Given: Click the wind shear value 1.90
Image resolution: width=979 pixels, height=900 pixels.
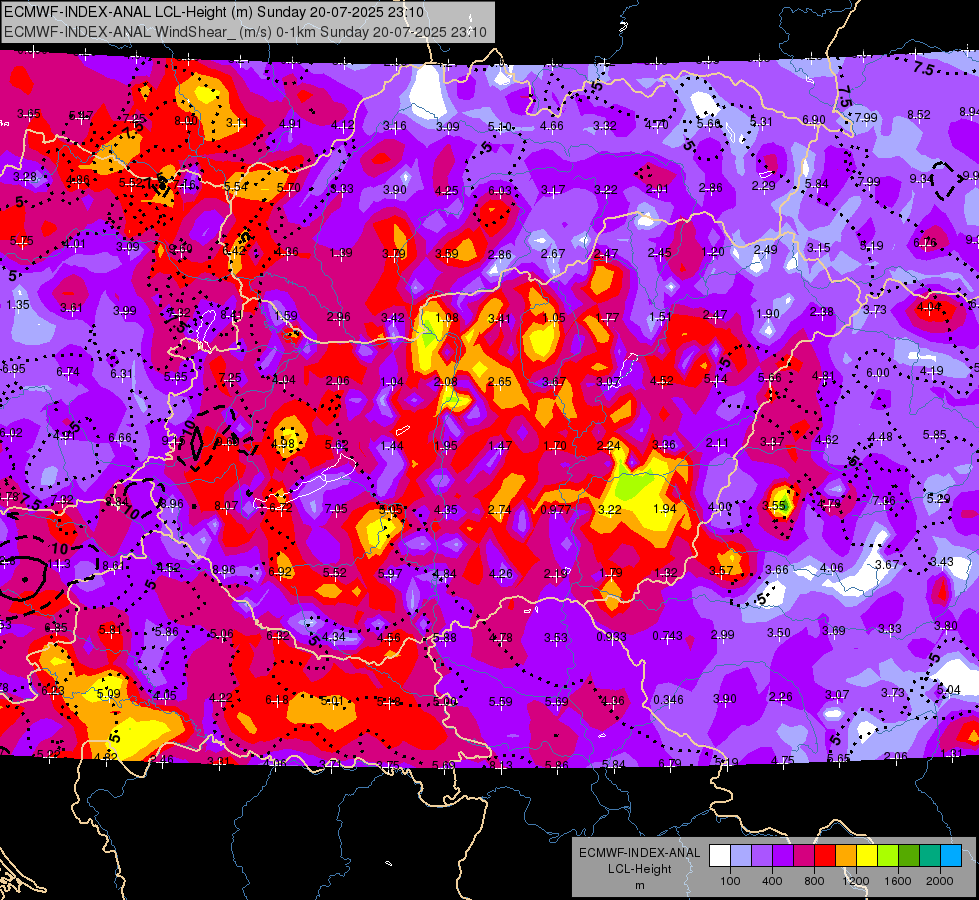Looking at the screenshot, I should click(768, 314).
